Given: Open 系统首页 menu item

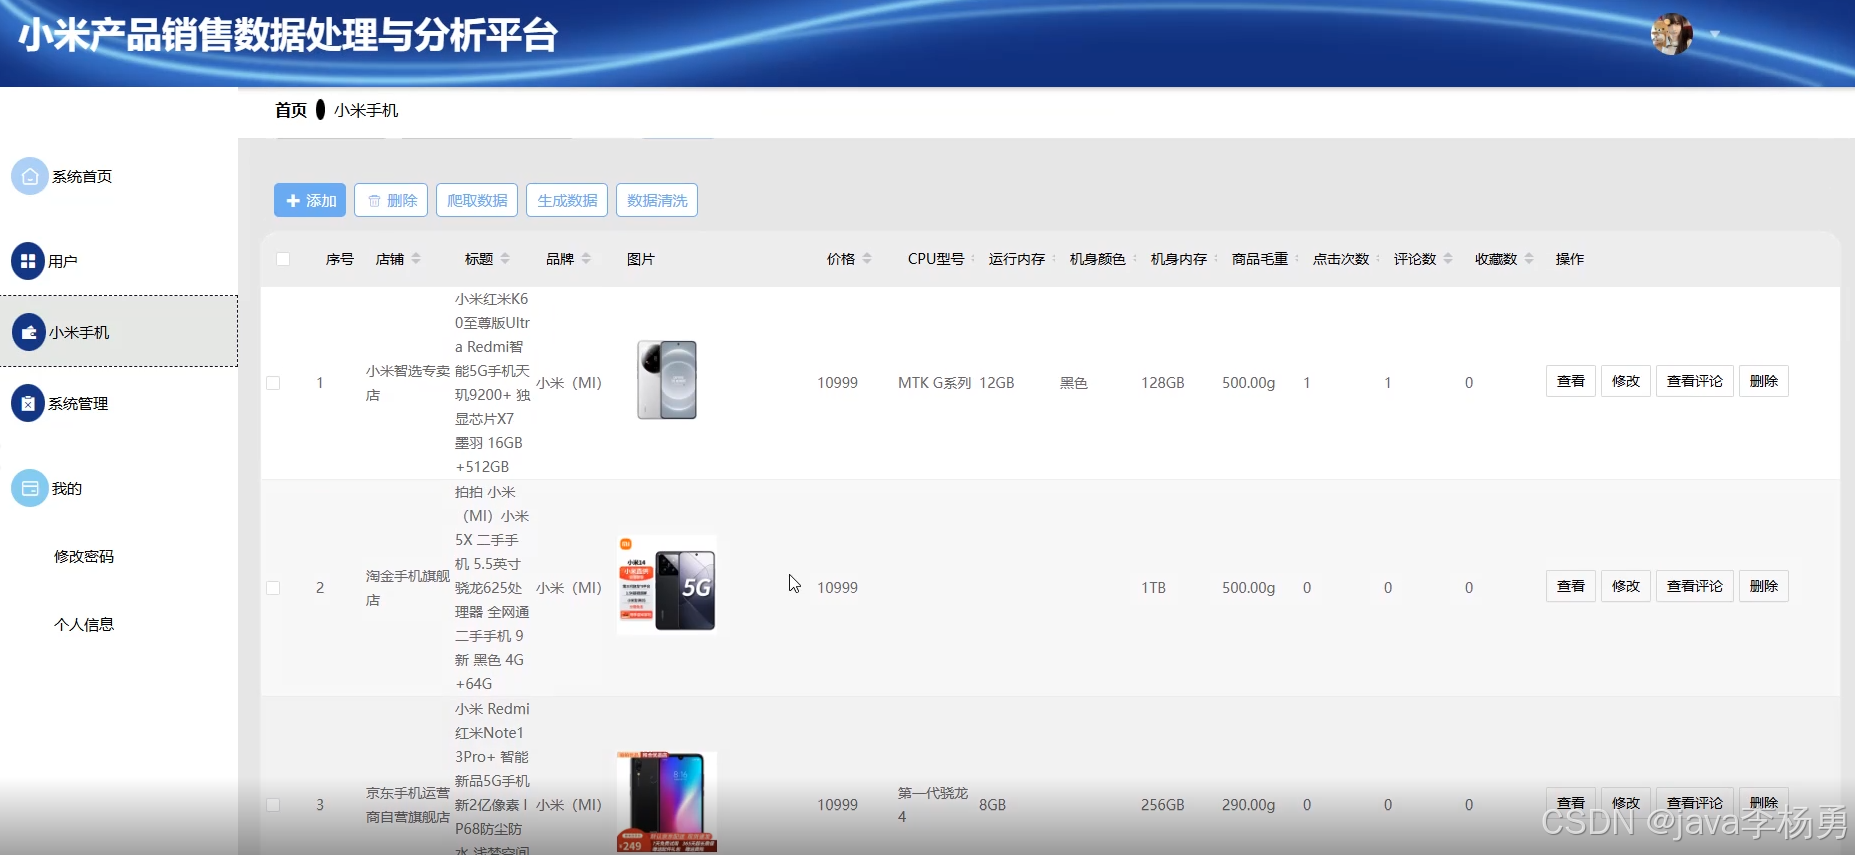Looking at the screenshot, I should click(82, 177).
